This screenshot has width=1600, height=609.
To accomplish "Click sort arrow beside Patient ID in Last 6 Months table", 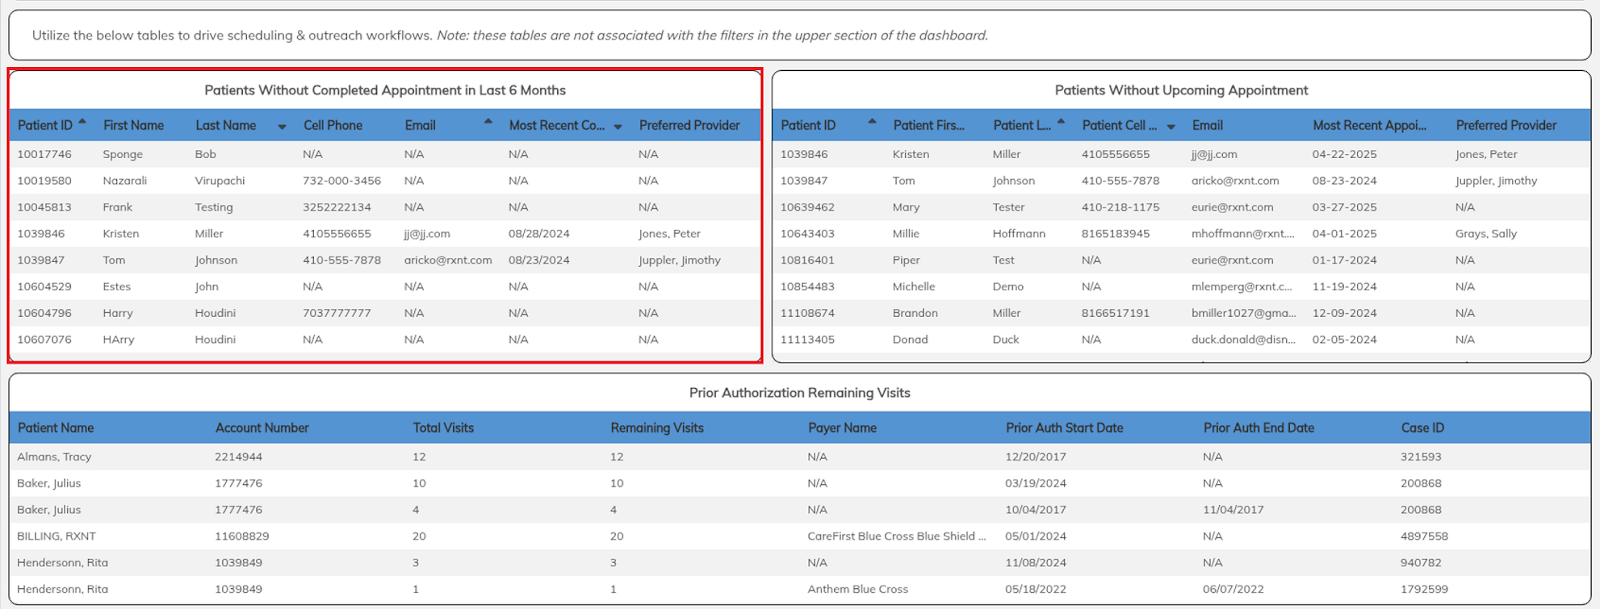I will (82, 122).
